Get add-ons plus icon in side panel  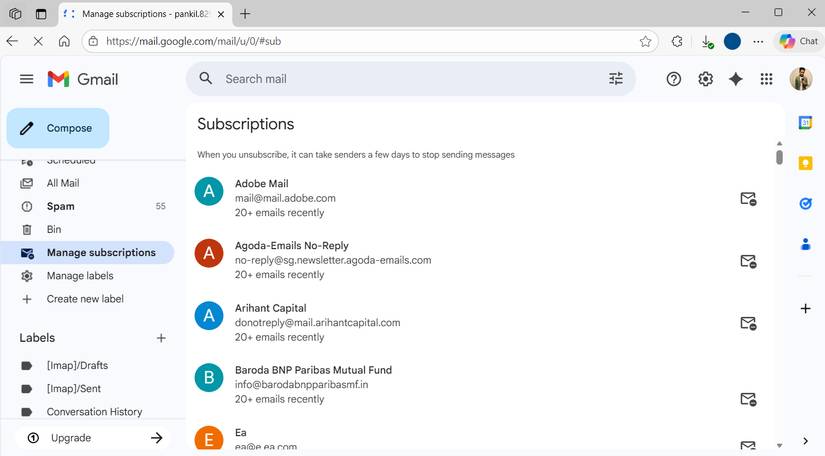click(805, 309)
